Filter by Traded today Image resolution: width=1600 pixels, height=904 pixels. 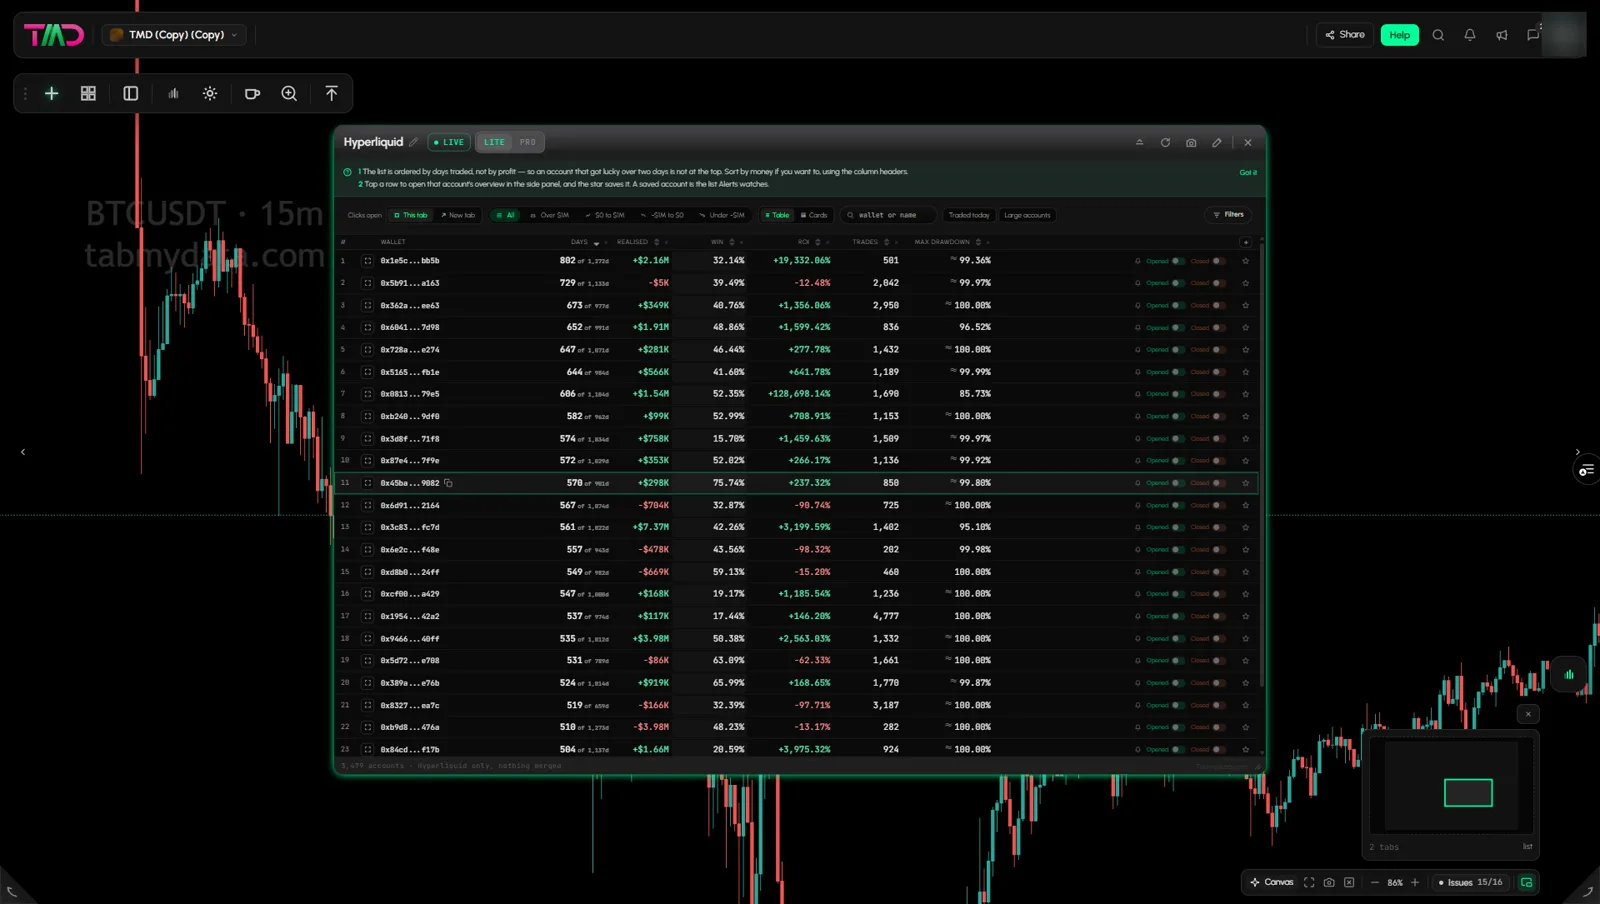coord(969,215)
